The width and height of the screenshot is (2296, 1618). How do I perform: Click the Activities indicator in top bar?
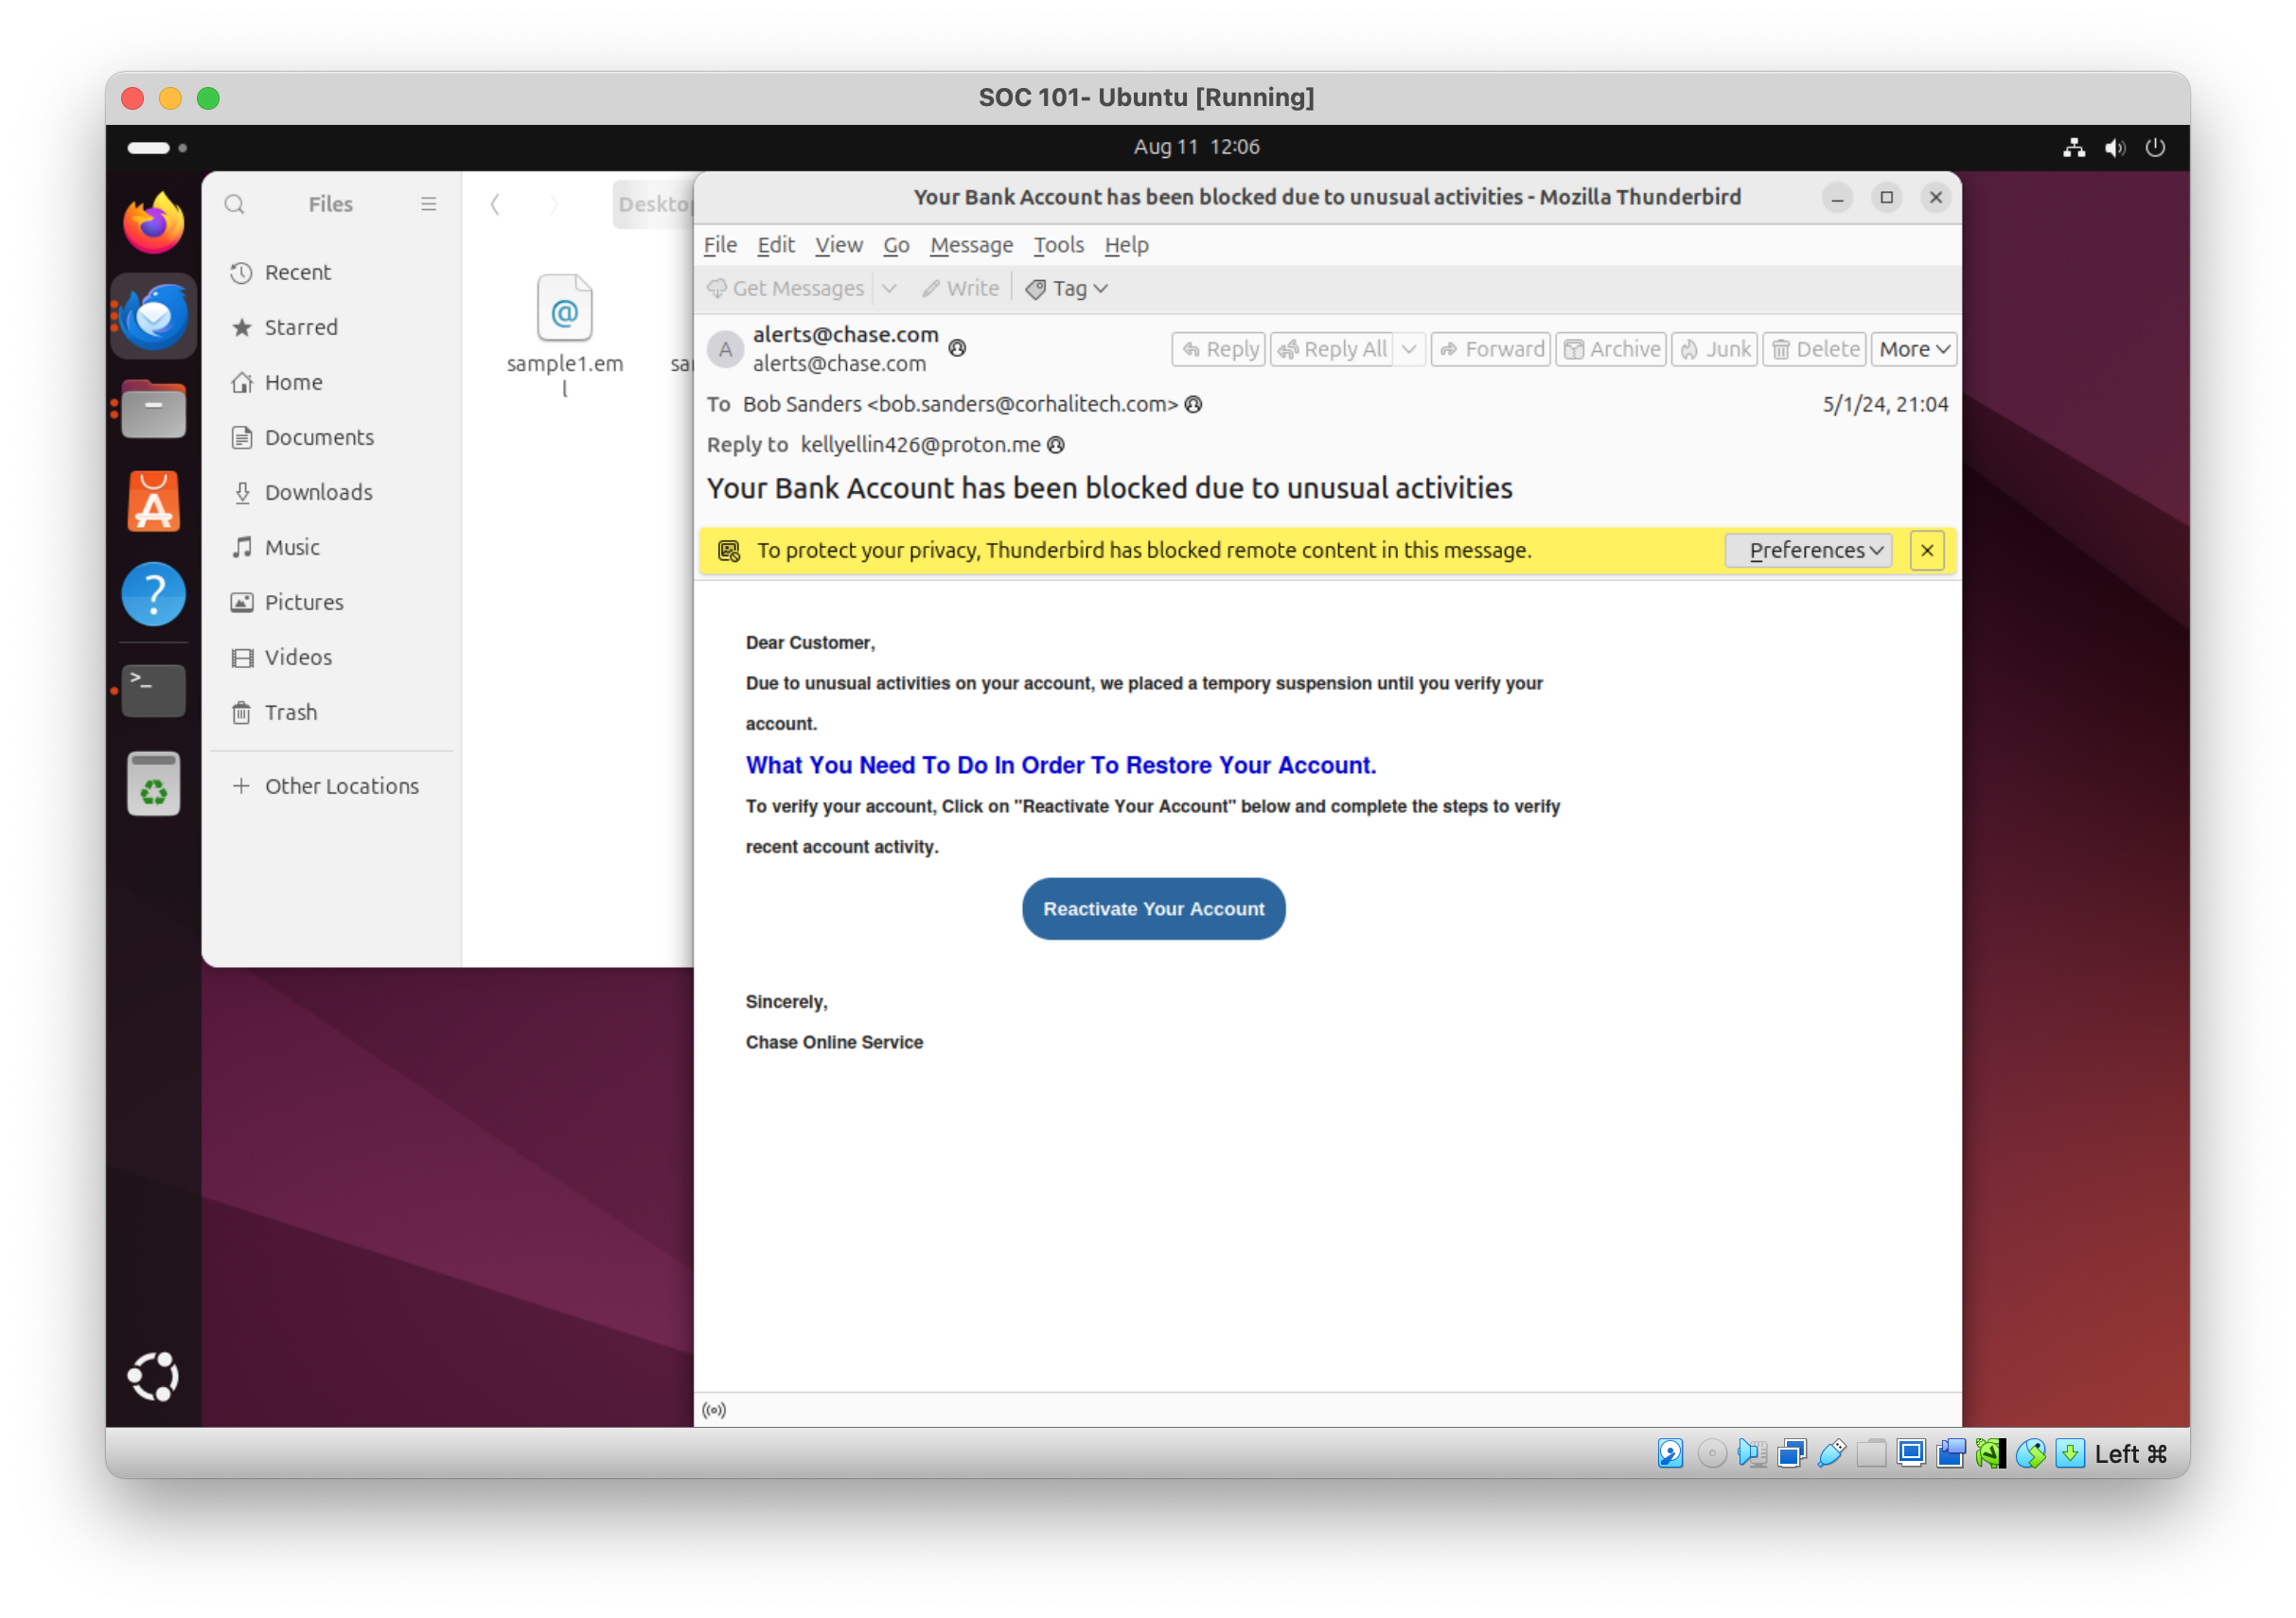[157, 148]
